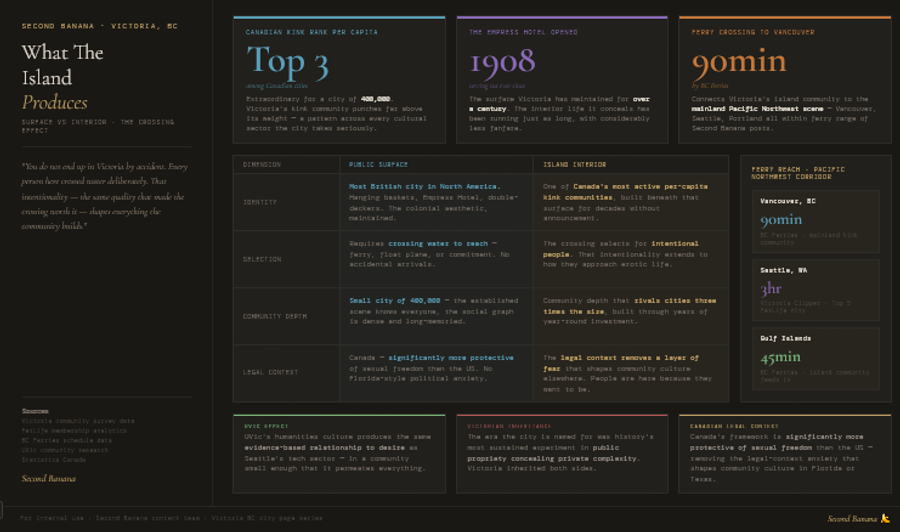Click the 'UVic Effect' card heading
Viewport: 900px width, 532px height.
click(266, 426)
